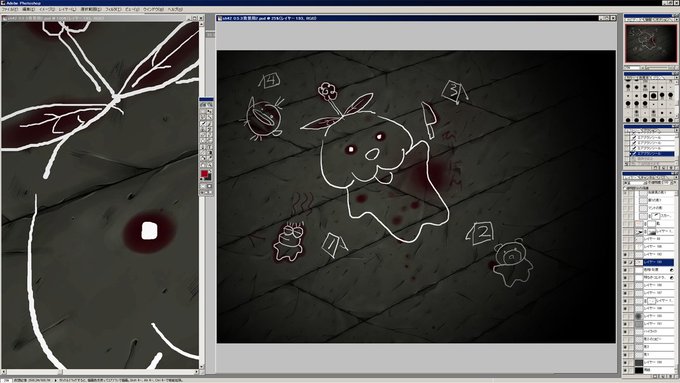Open the イメージ menu
This screenshot has width=680, height=383.
[47, 9]
